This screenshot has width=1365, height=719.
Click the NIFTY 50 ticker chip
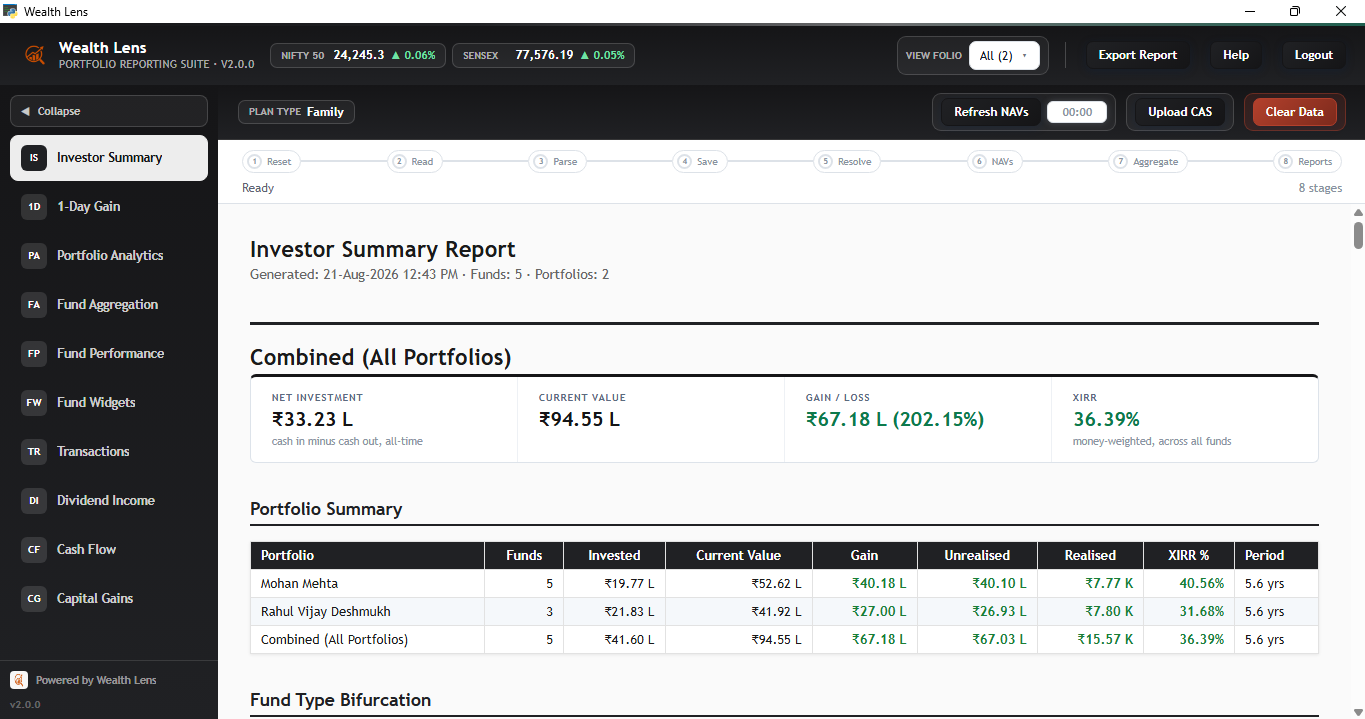(358, 56)
